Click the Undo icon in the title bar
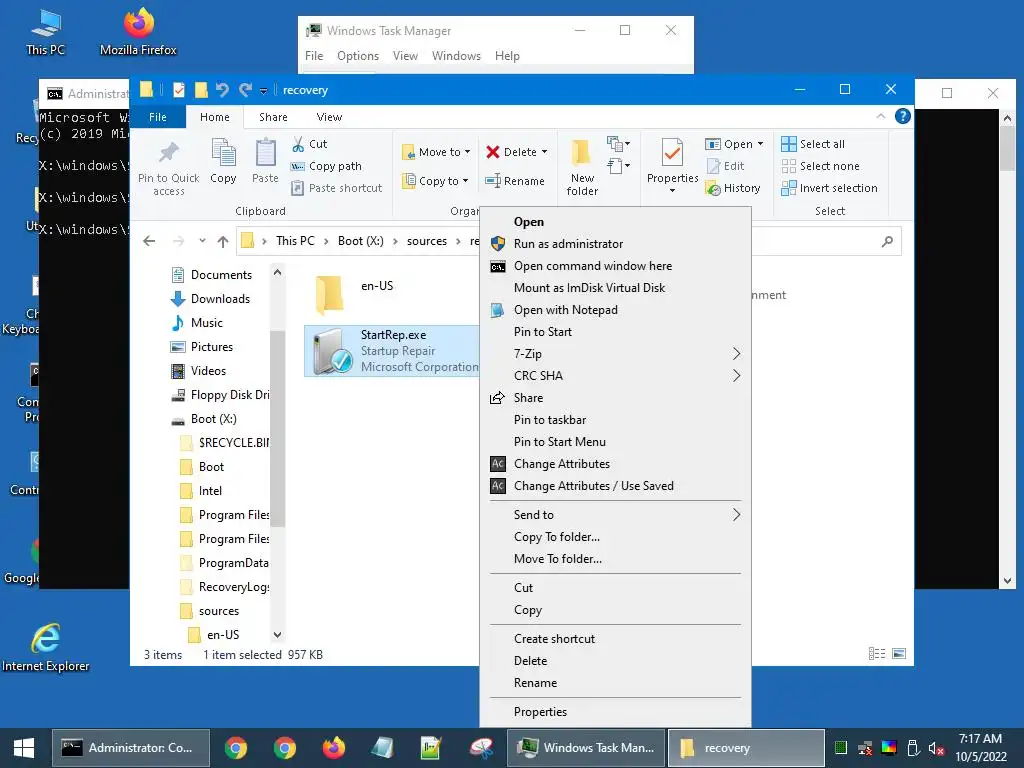The width and height of the screenshot is (1024, 768). coord(222,89)
